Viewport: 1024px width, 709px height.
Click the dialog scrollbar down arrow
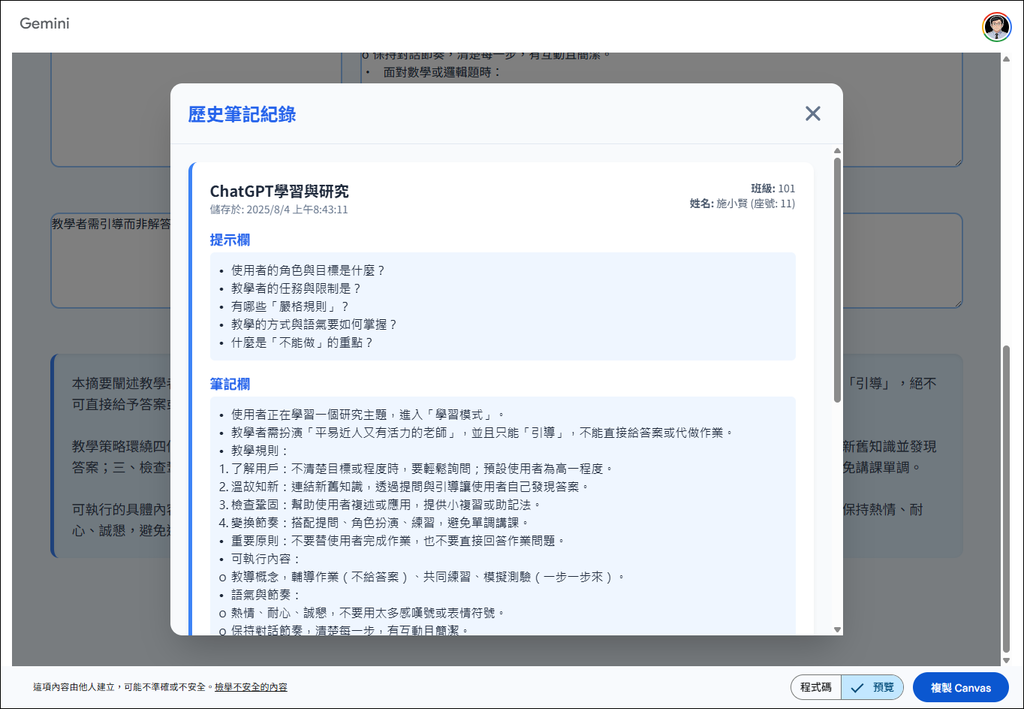coord(837,630)
